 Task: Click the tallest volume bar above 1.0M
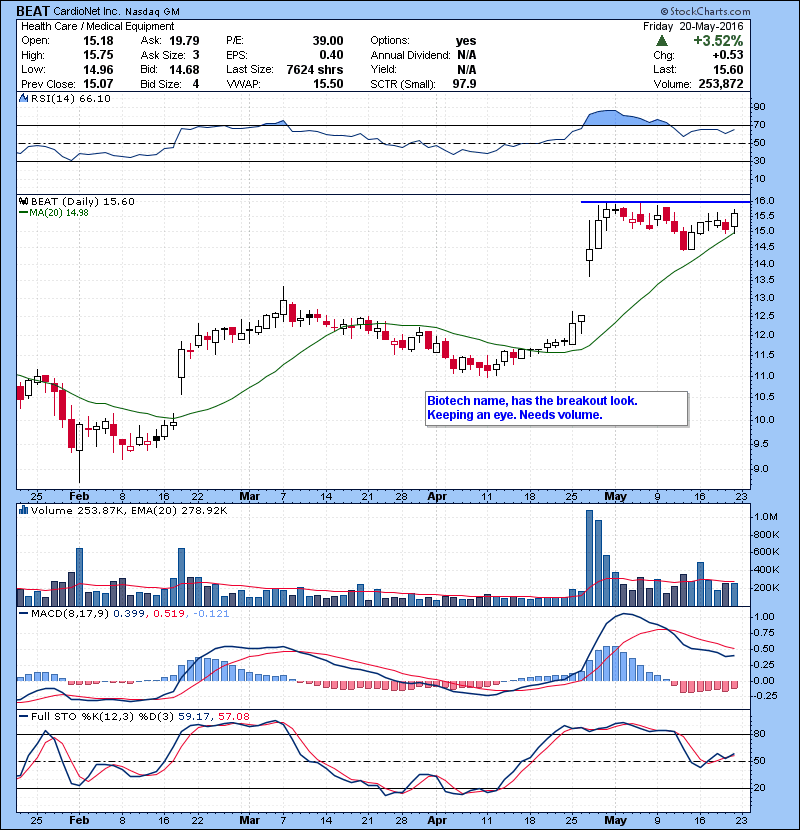[x=589, y=558]
